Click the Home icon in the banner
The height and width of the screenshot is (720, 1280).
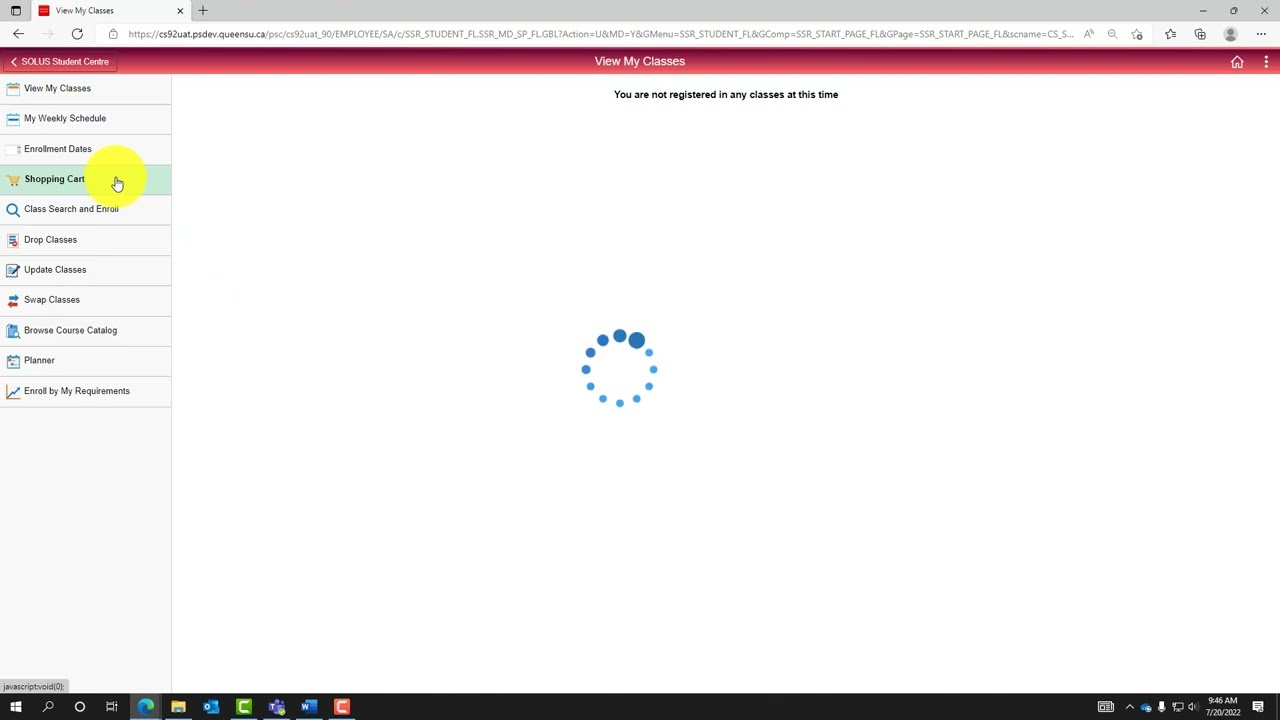pos(1237,62)
